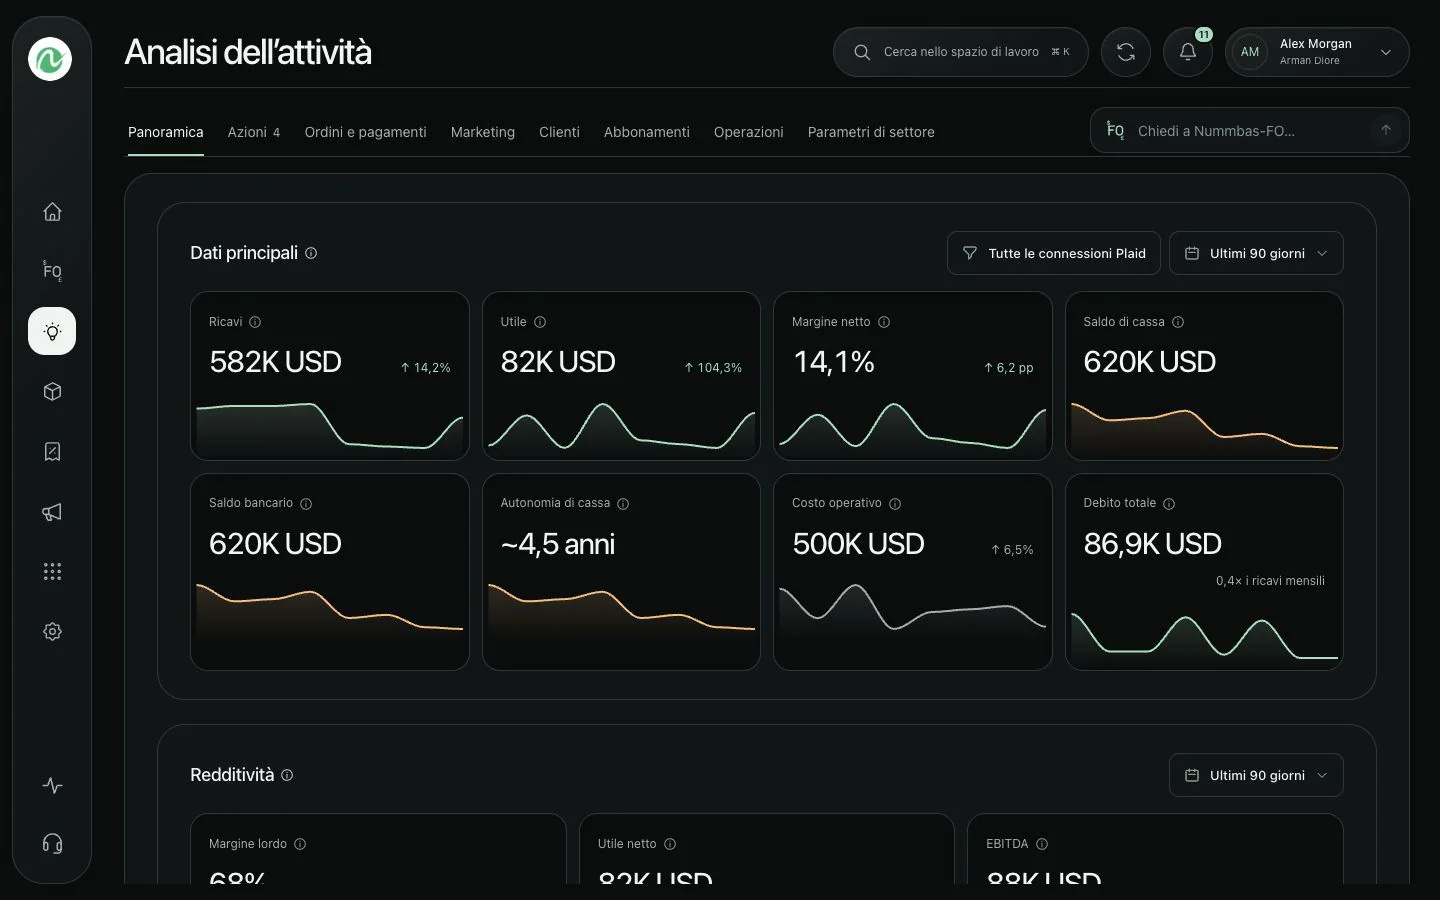Open the Home page from sidebar
The image size is (1440, 900).
tap(52, 212)
